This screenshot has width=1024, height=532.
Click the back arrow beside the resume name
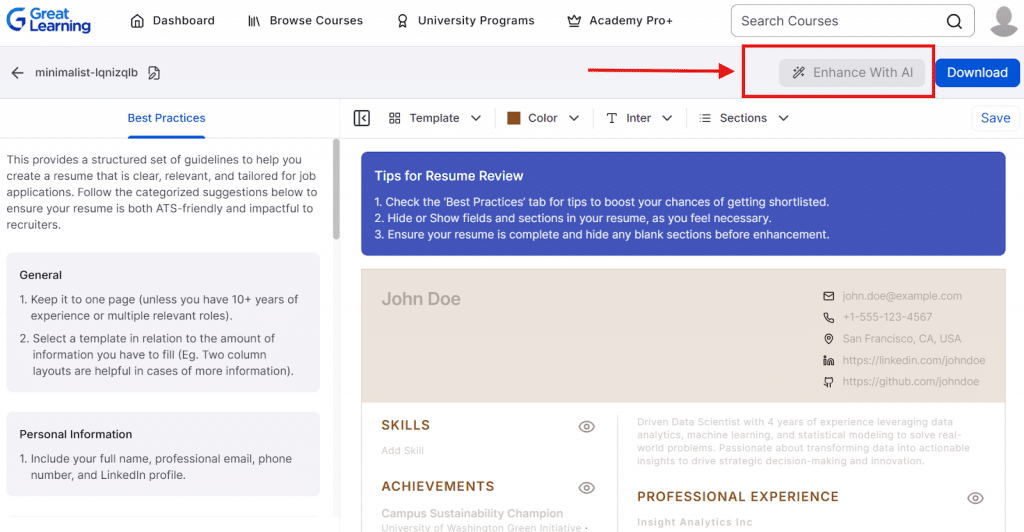click(x=17, y=73)
